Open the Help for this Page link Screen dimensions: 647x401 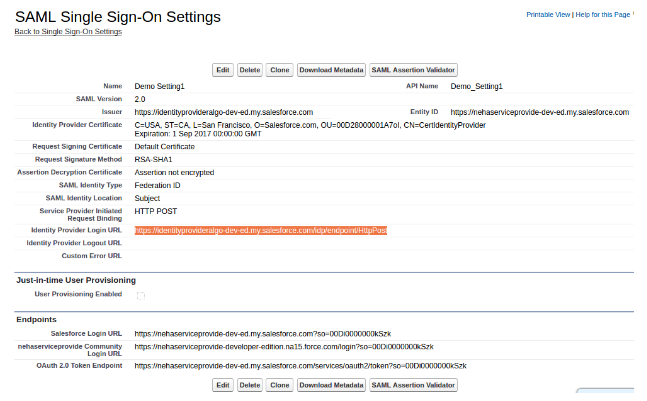point(603,14)
